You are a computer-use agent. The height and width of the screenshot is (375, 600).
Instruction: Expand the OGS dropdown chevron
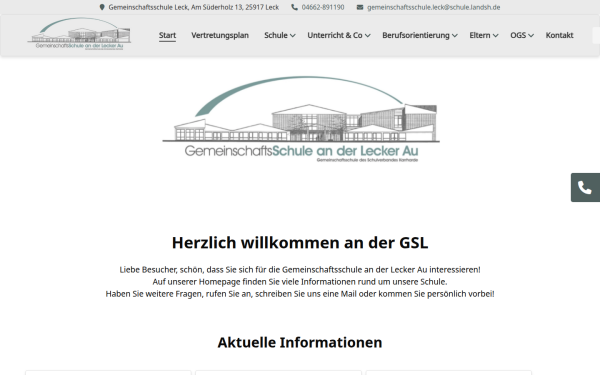tap(531, 36)
